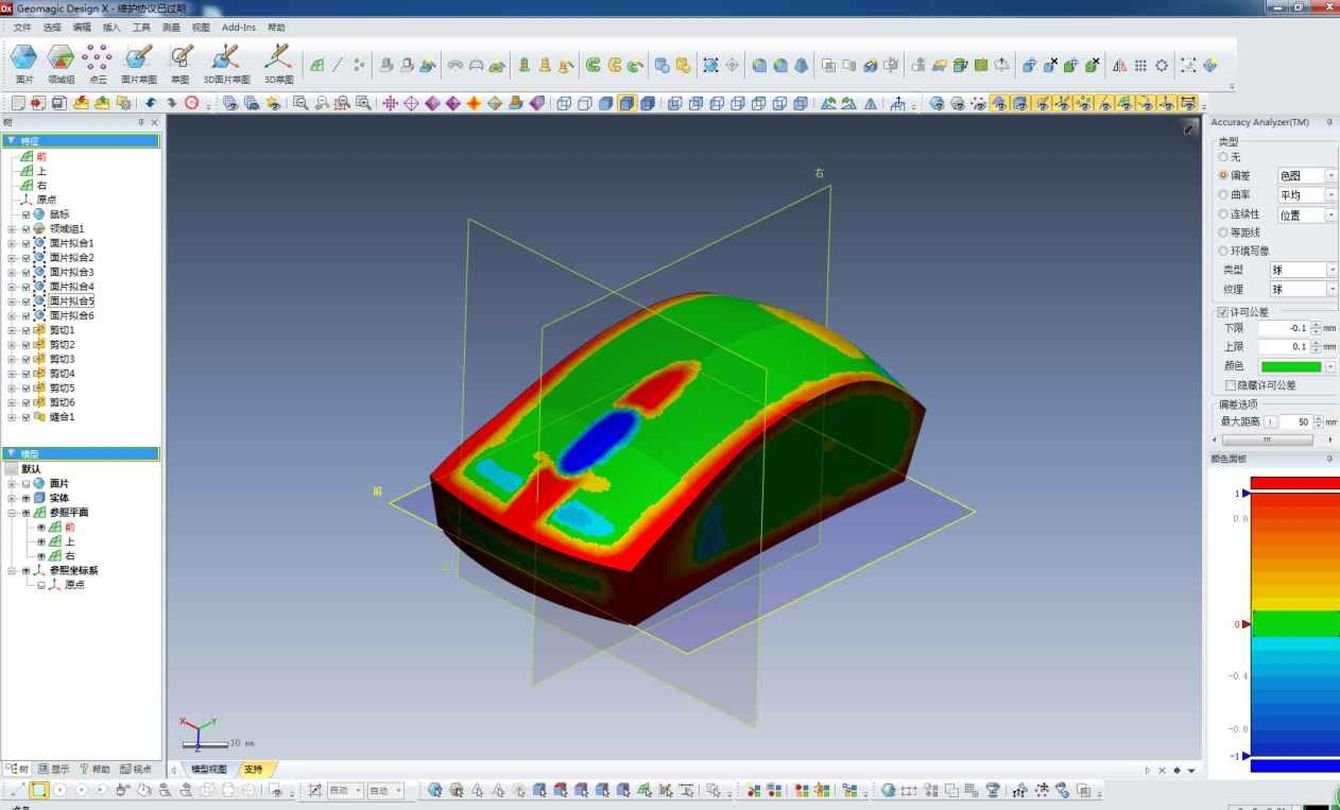
Task: Click the green 颜色 tolerance color swatch
Action: [x=1291, y=366]
